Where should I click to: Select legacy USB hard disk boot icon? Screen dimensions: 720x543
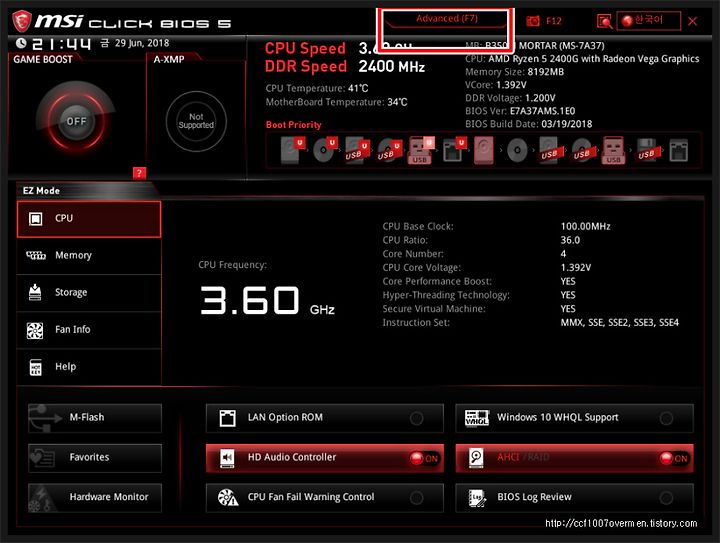[549, 150]
